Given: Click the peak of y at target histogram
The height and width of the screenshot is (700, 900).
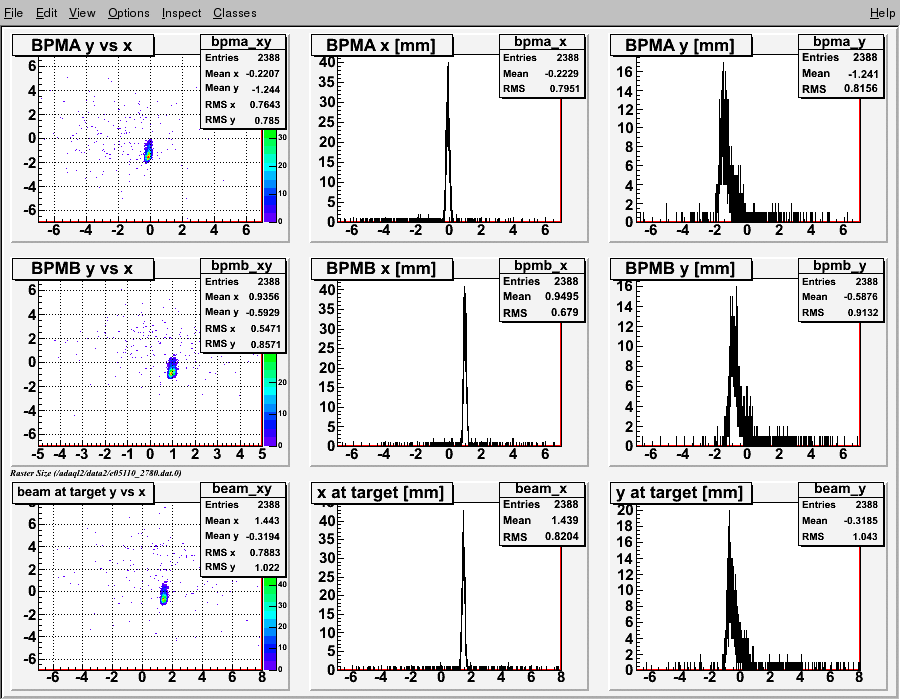Looking at the screenshot, I should (729, 511).
